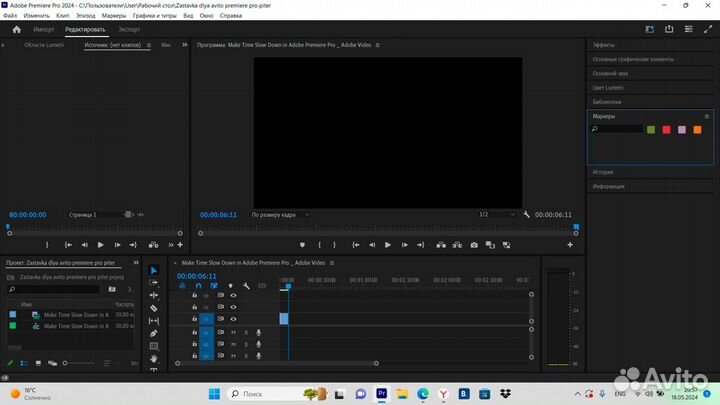Go to the Home screen icon
This screenshot has height=405, width=720.
tap(17, 29)
